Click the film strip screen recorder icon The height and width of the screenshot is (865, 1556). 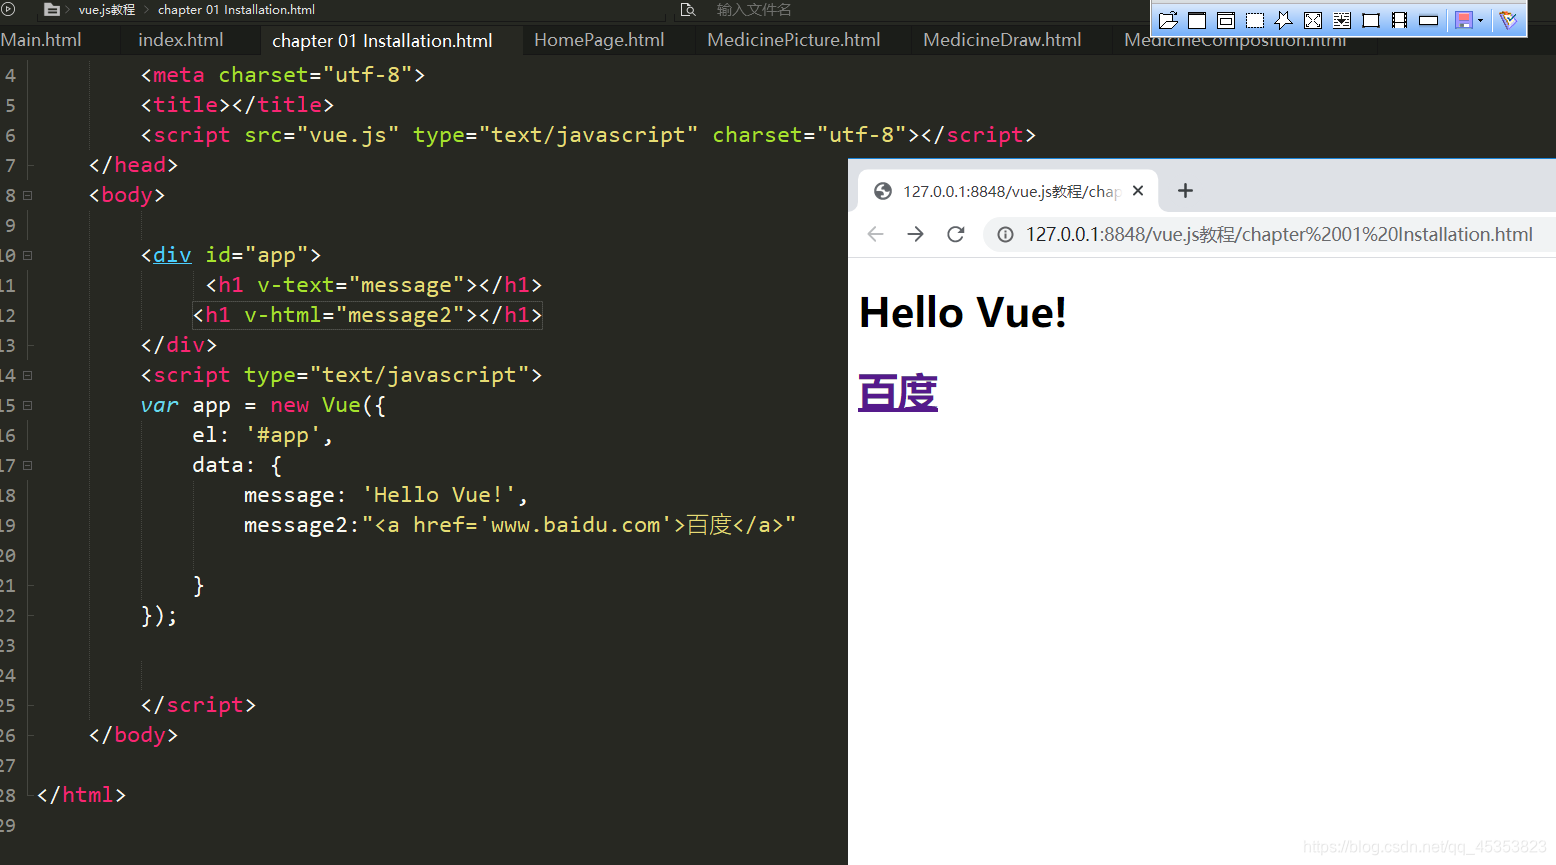tap(1400, 20)
